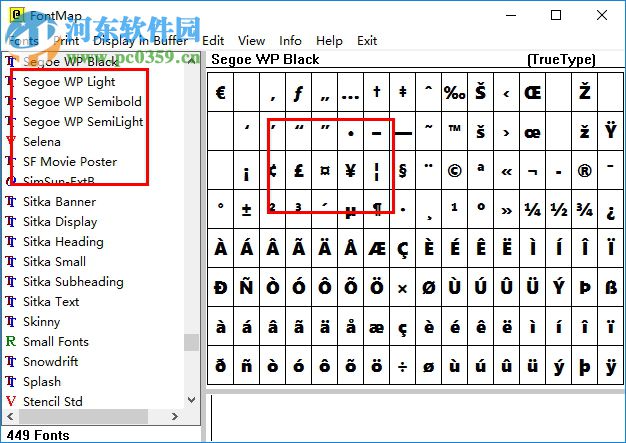Select Stencil Std font
The width and height of the screenshot is (626, 443).
[x=53, y=401]
